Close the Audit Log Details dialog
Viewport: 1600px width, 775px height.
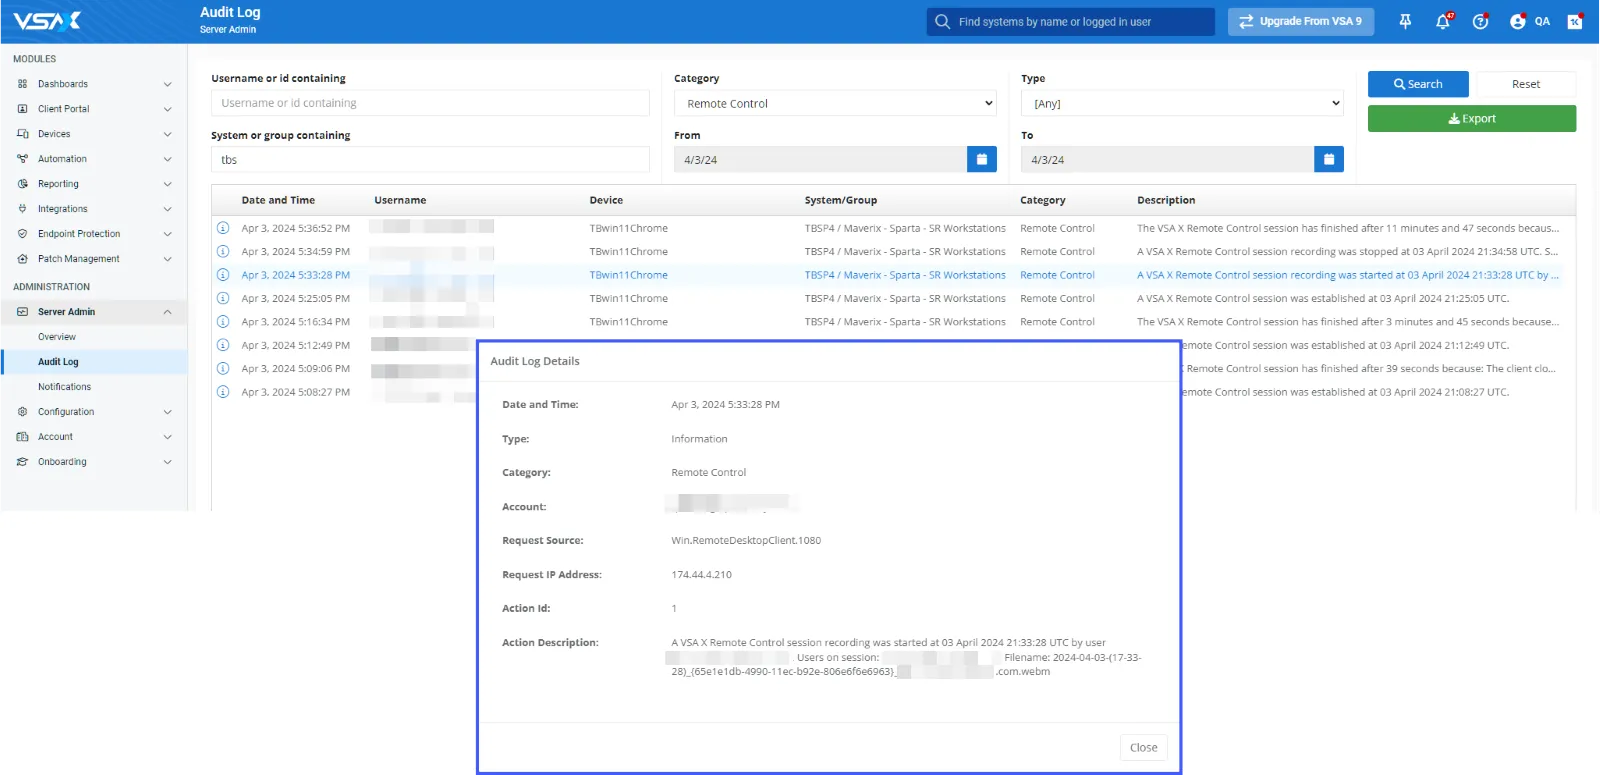(1143, 747)
